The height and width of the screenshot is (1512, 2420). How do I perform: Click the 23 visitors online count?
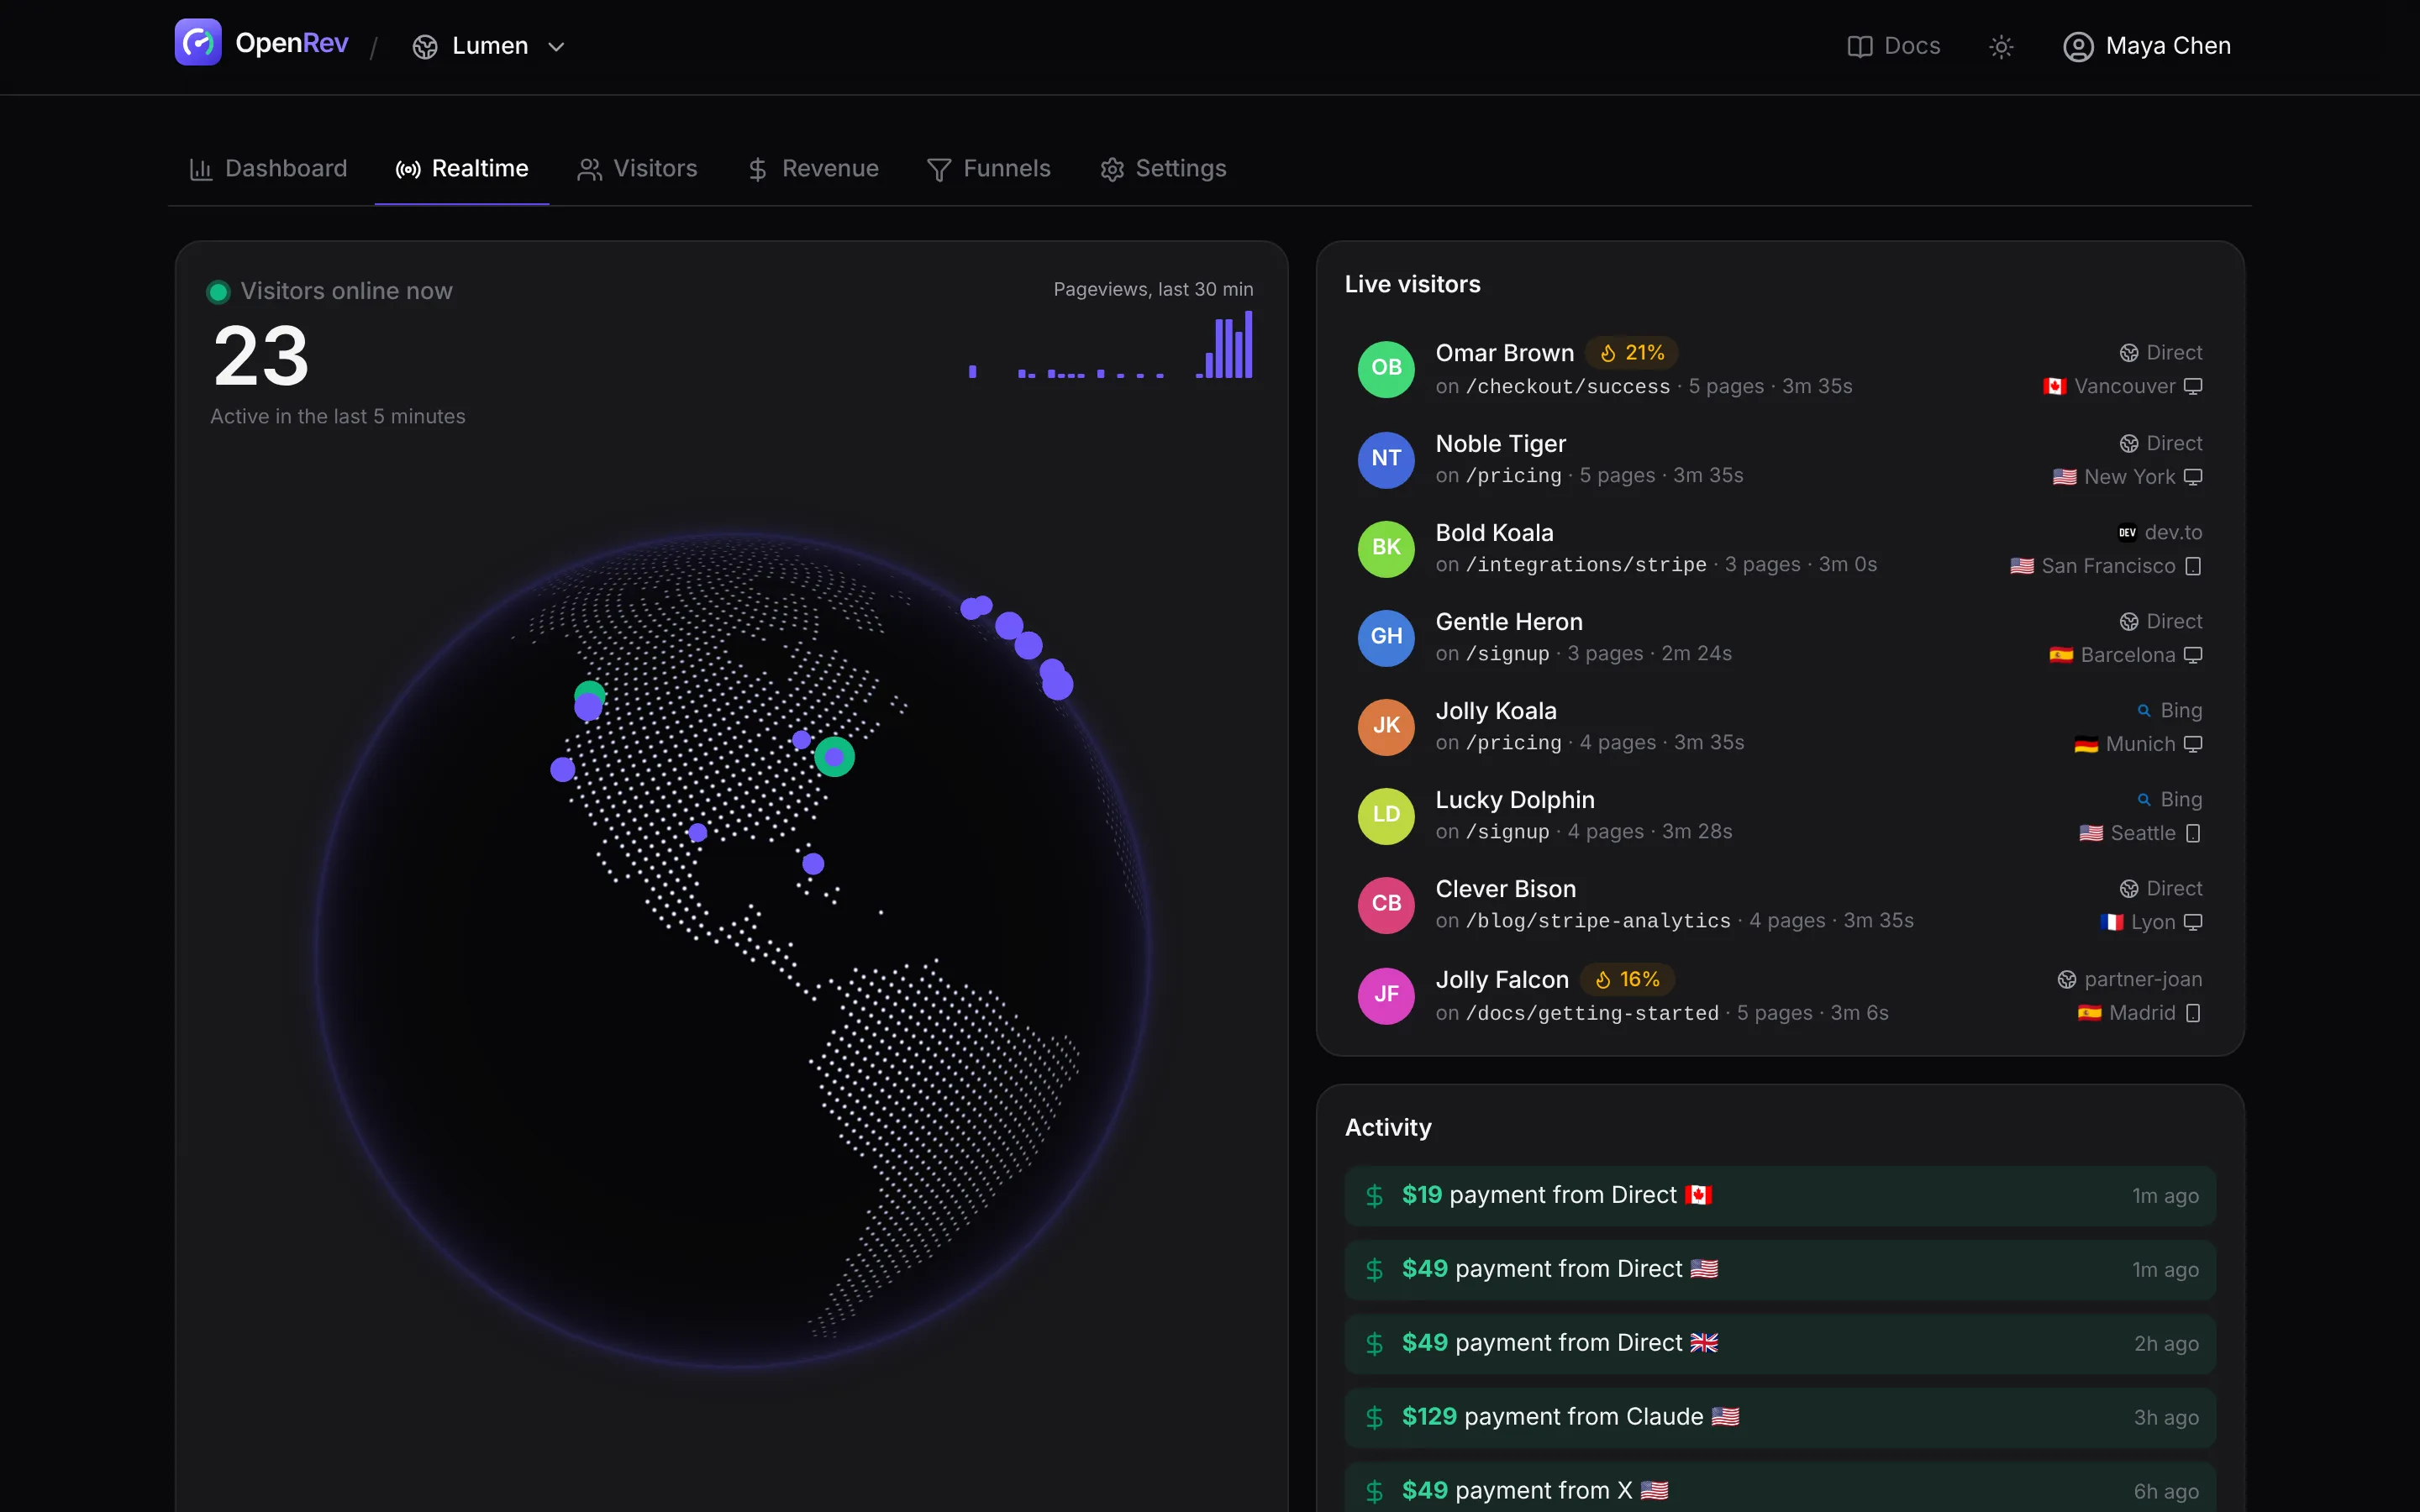[x=261, y=357]
